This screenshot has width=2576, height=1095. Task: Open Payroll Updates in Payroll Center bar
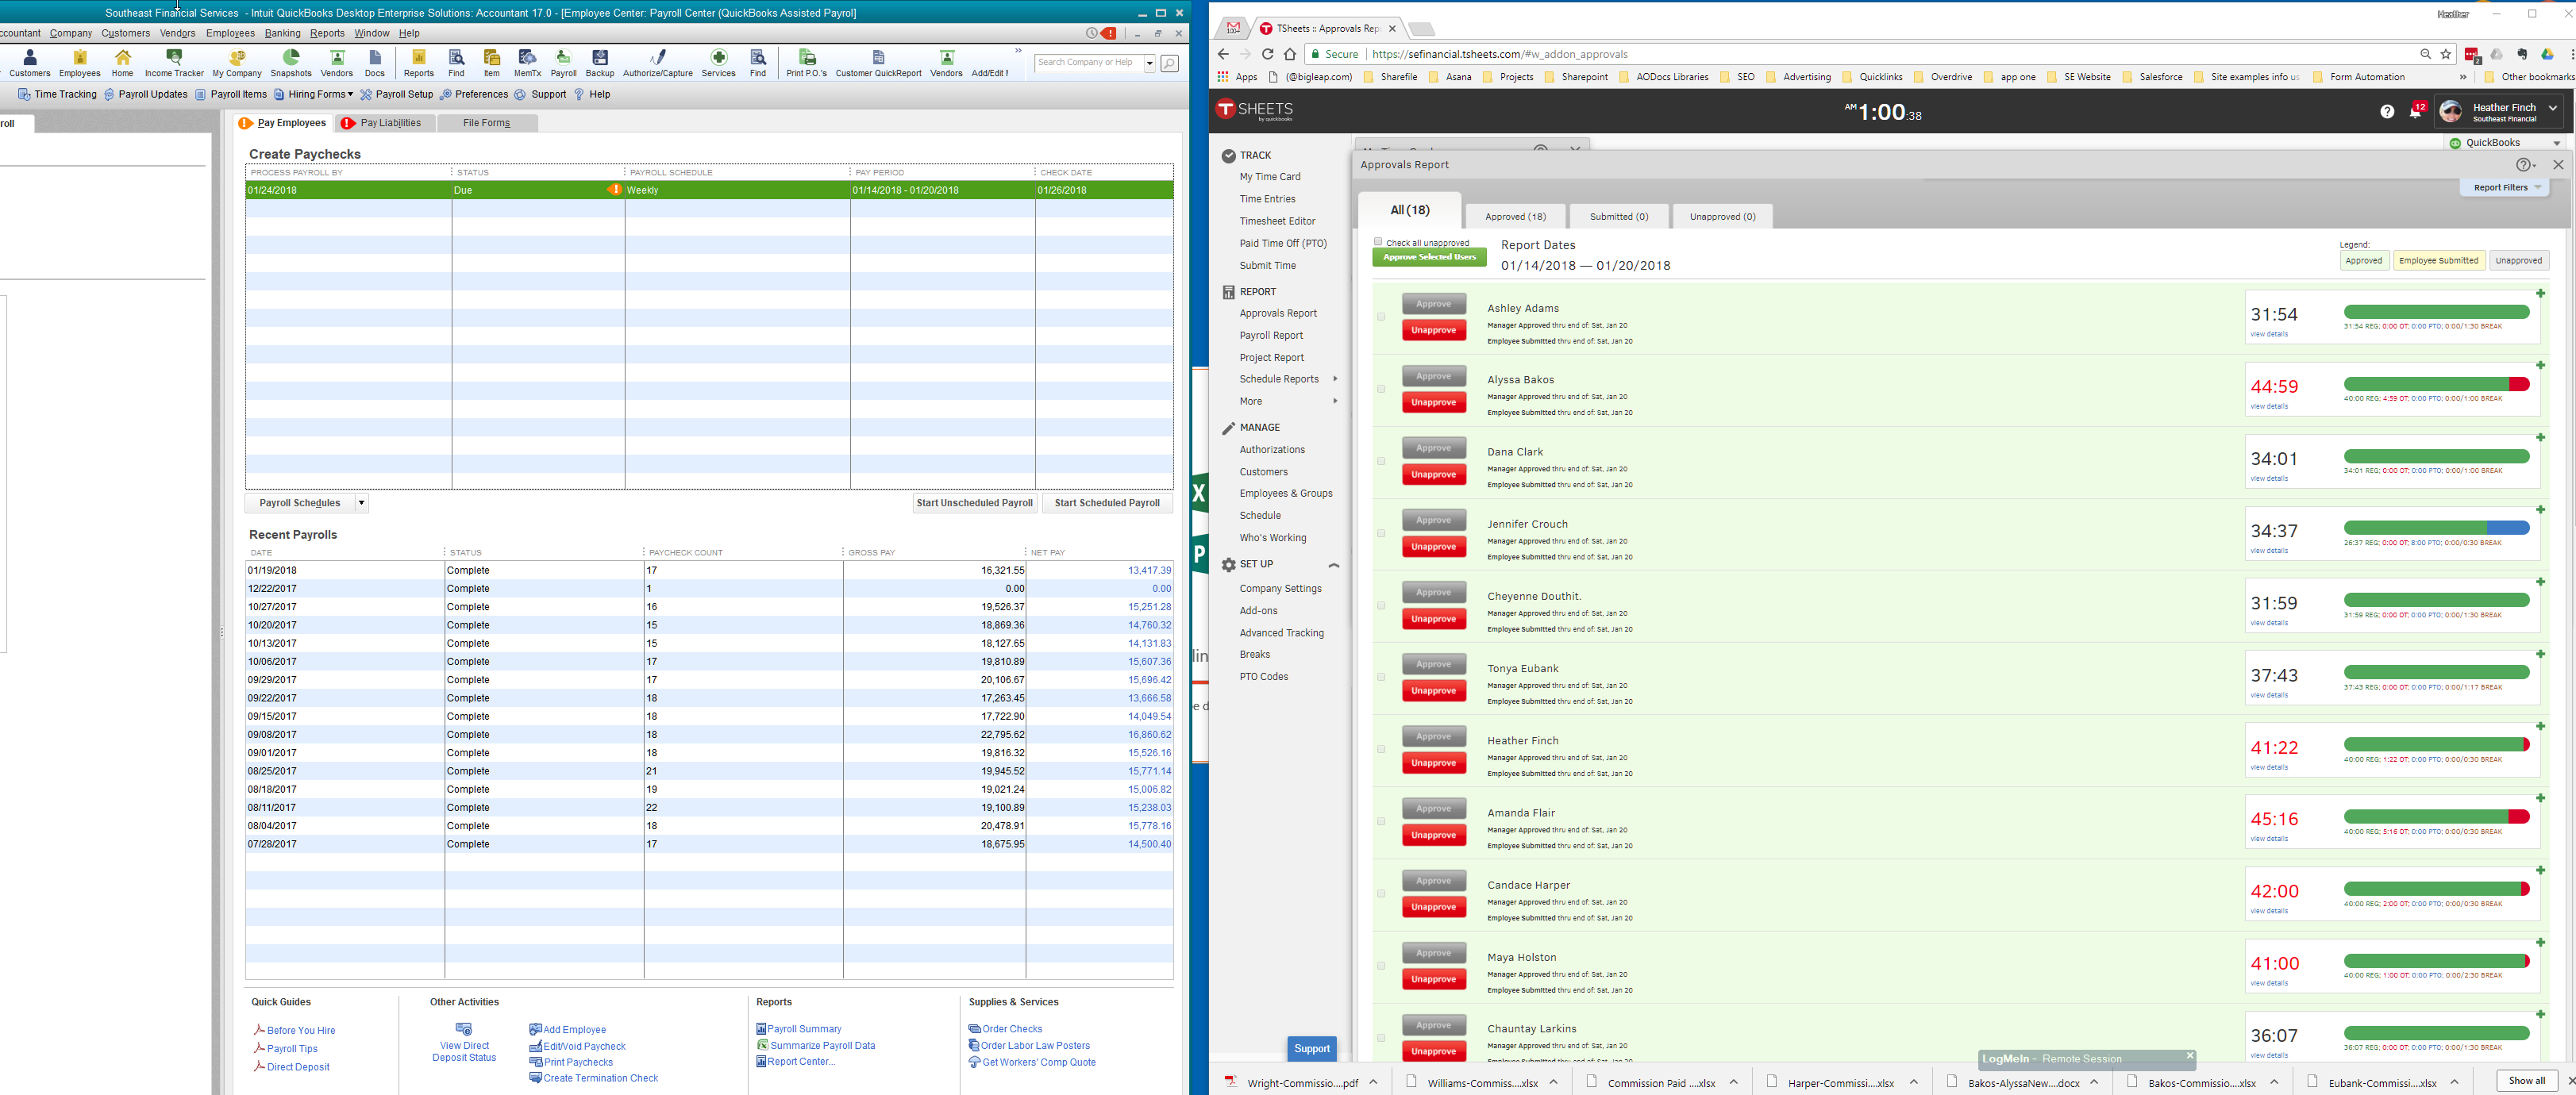pyautogui.click(x=145, y=95)
